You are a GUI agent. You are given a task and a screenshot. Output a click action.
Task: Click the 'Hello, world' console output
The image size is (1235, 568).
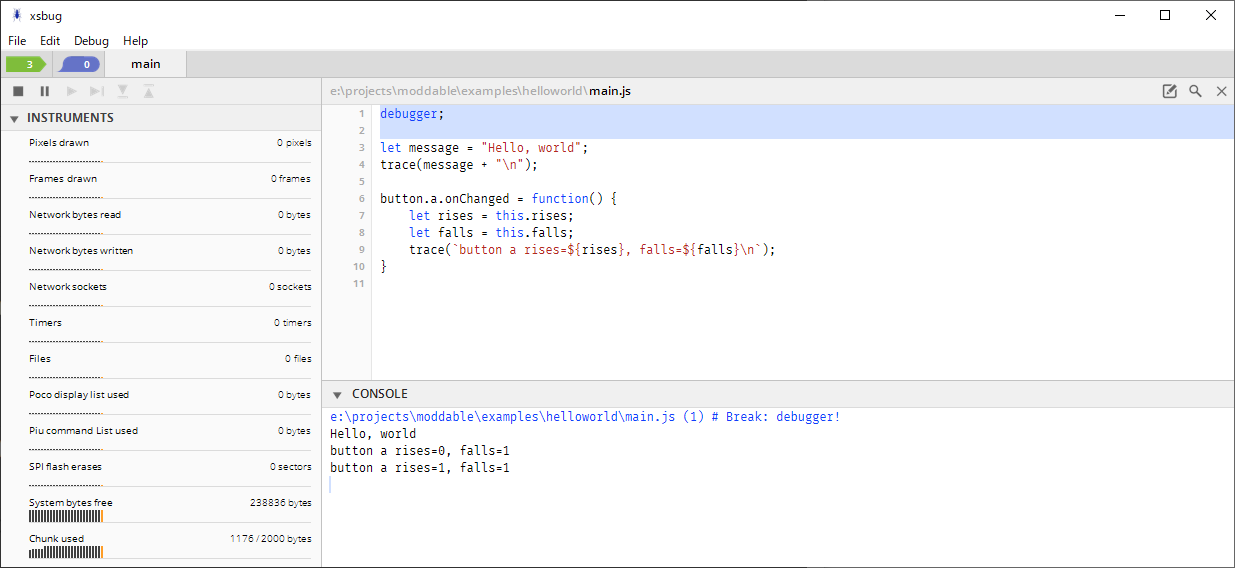click(373, 434)
